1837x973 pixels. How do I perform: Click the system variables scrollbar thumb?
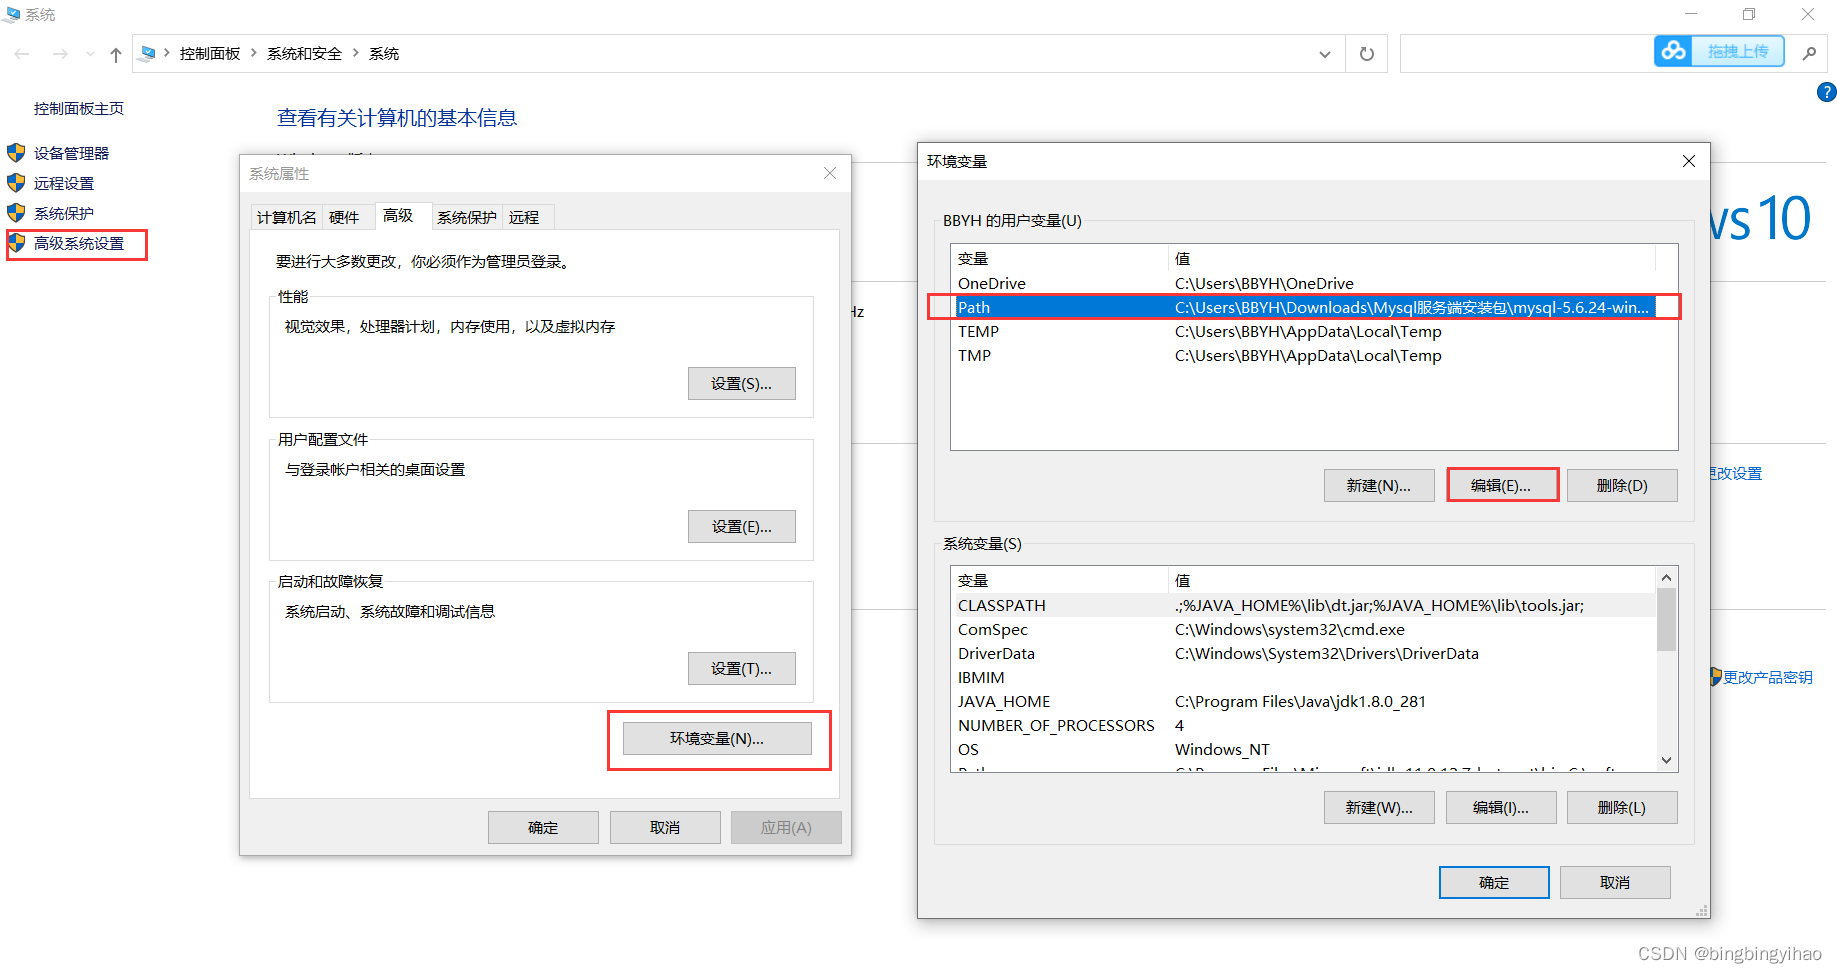1666,620
